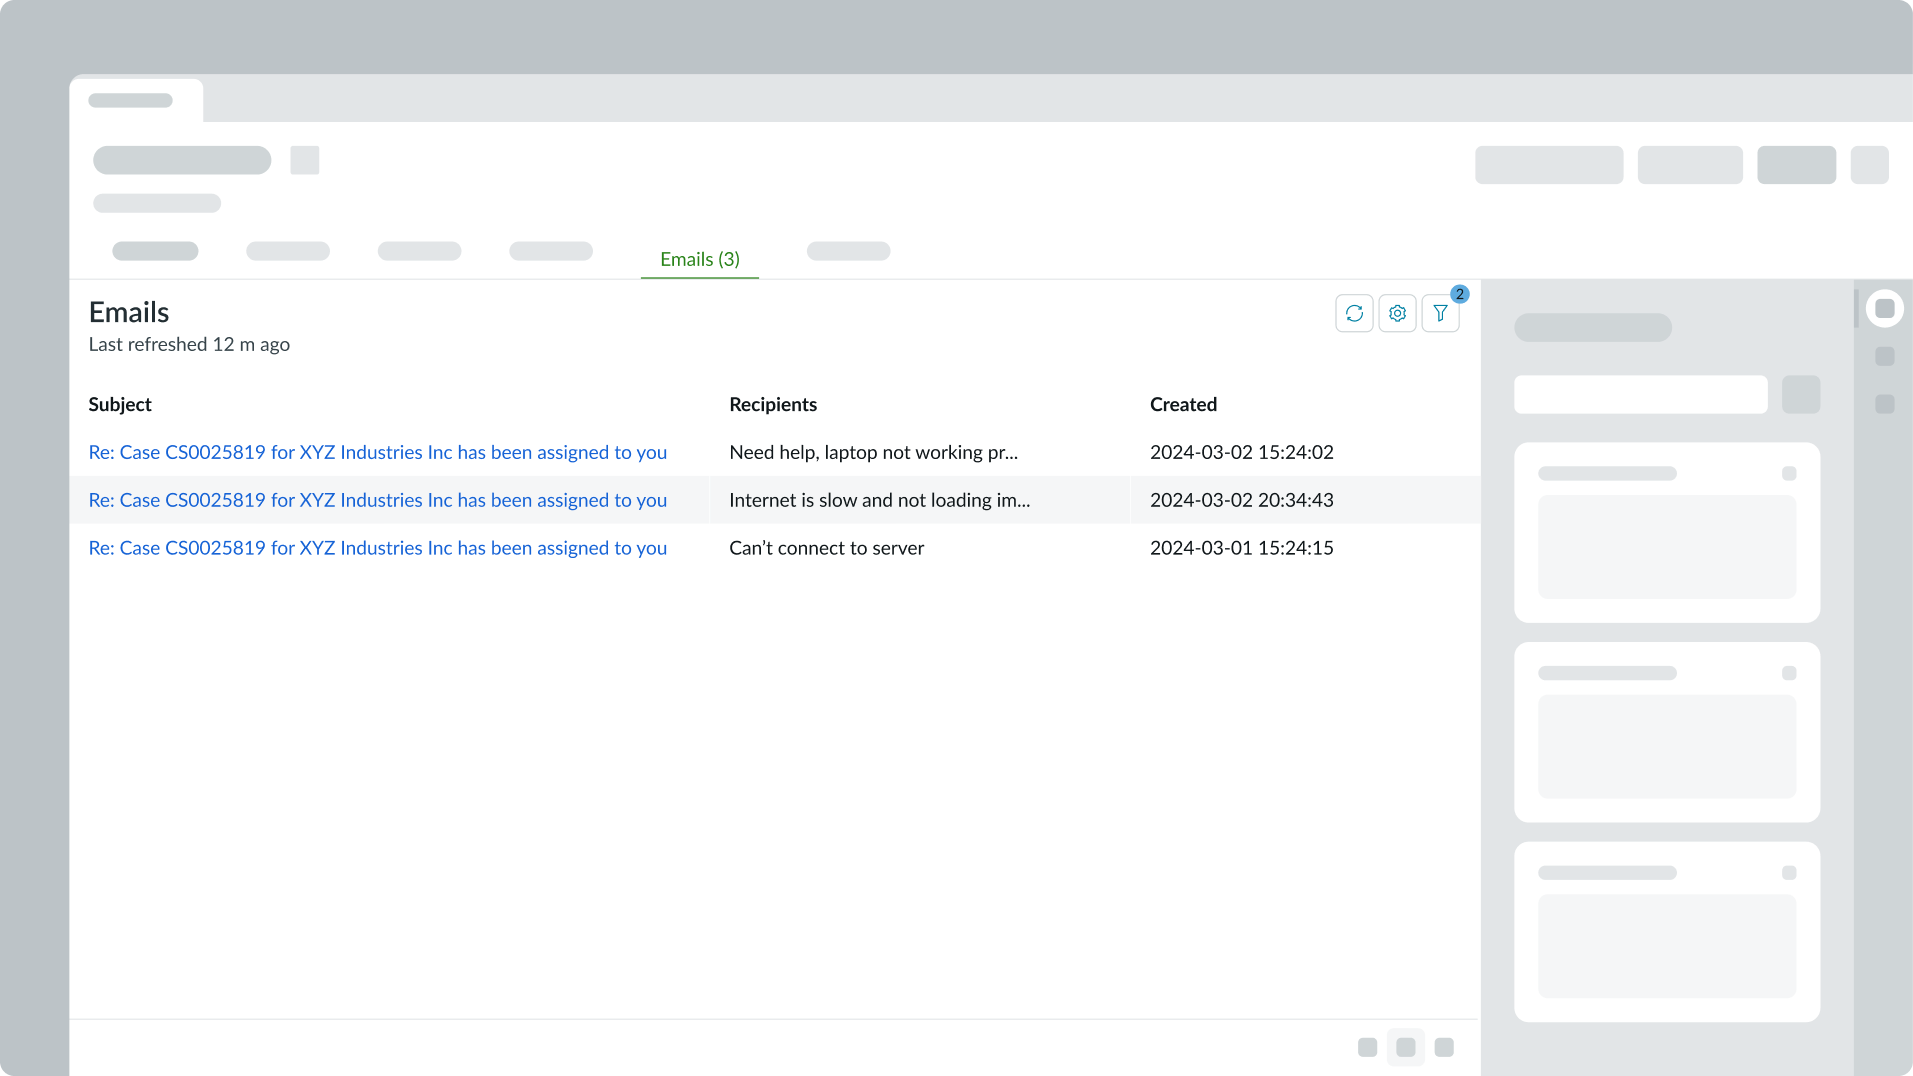Screen dimensions: 1913x1076
Task: Select the upper icon in the right edge rail
Action: tap(1886, 357)
